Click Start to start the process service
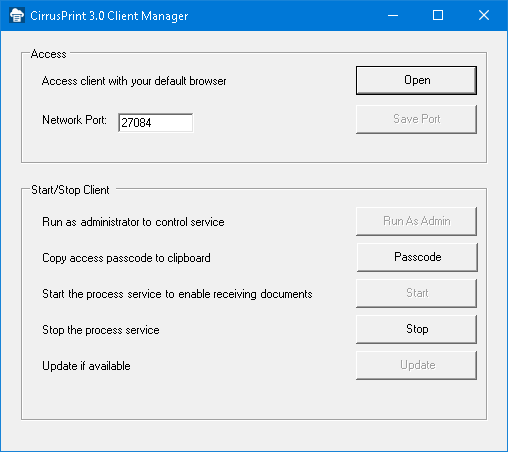Screen dimensions: 508x452 pyautogui.click(x=416, y=293)
